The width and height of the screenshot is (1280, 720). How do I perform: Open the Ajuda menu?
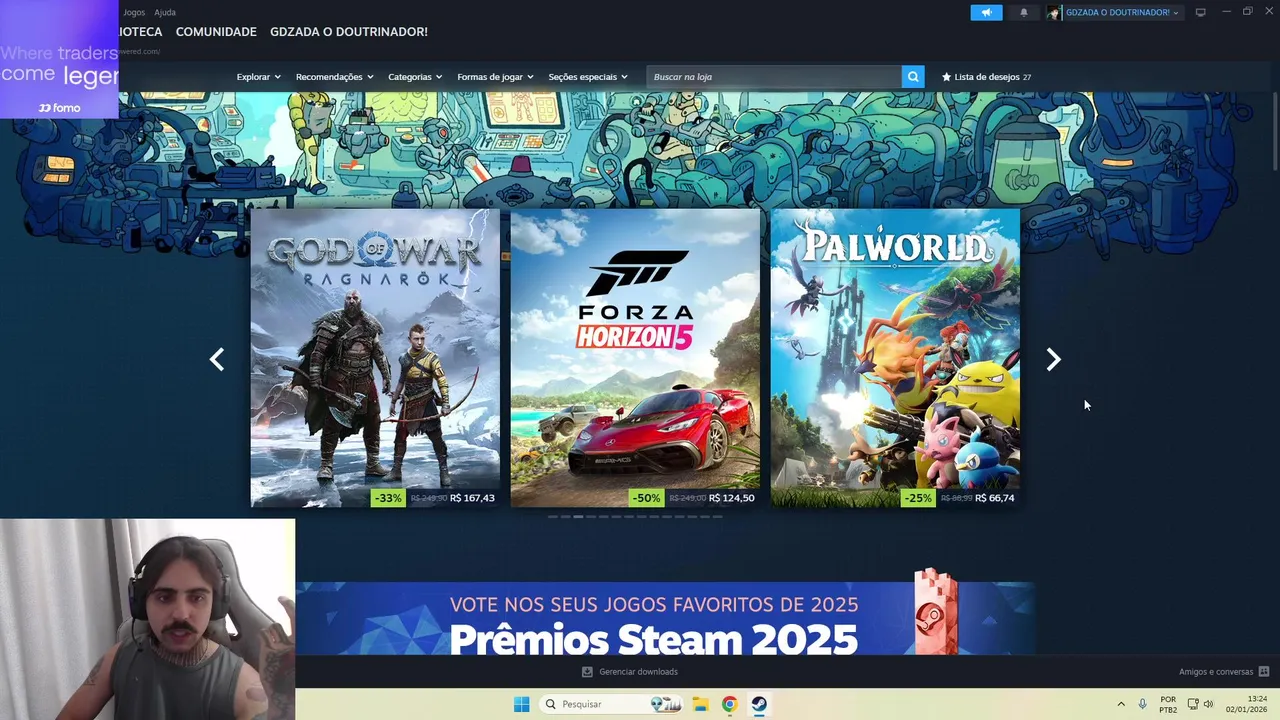pos(165,12)
